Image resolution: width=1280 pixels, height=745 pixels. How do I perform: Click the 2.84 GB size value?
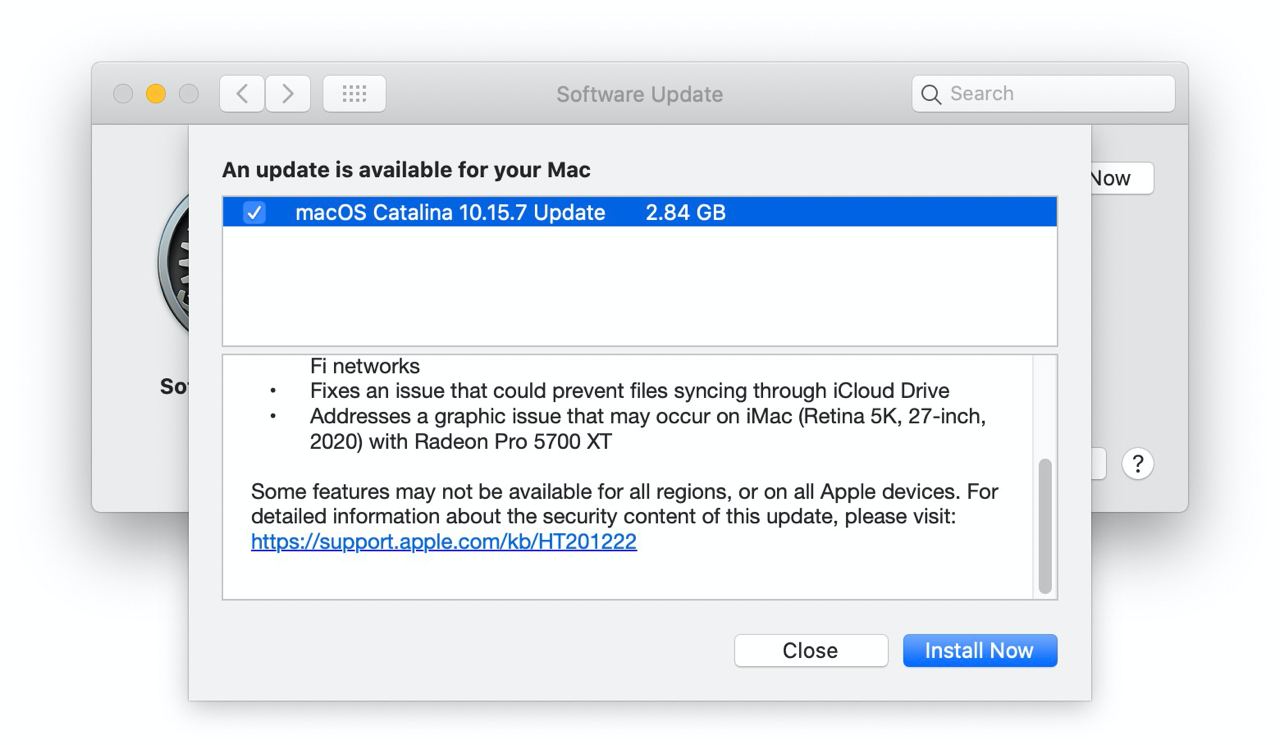(x=686, y=212)
